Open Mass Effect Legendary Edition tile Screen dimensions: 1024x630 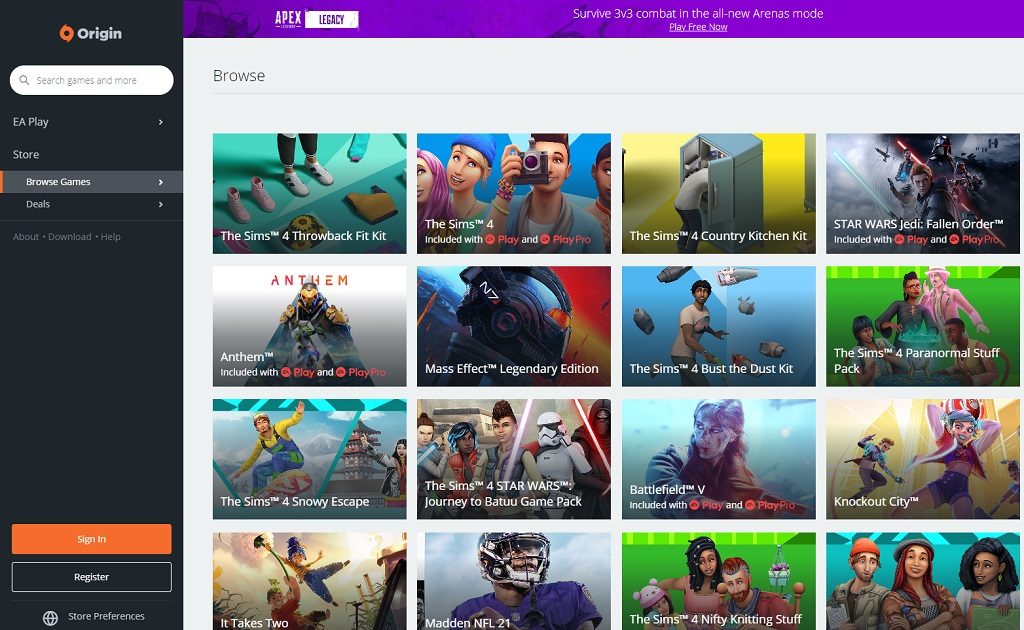(x=514, y=326)
